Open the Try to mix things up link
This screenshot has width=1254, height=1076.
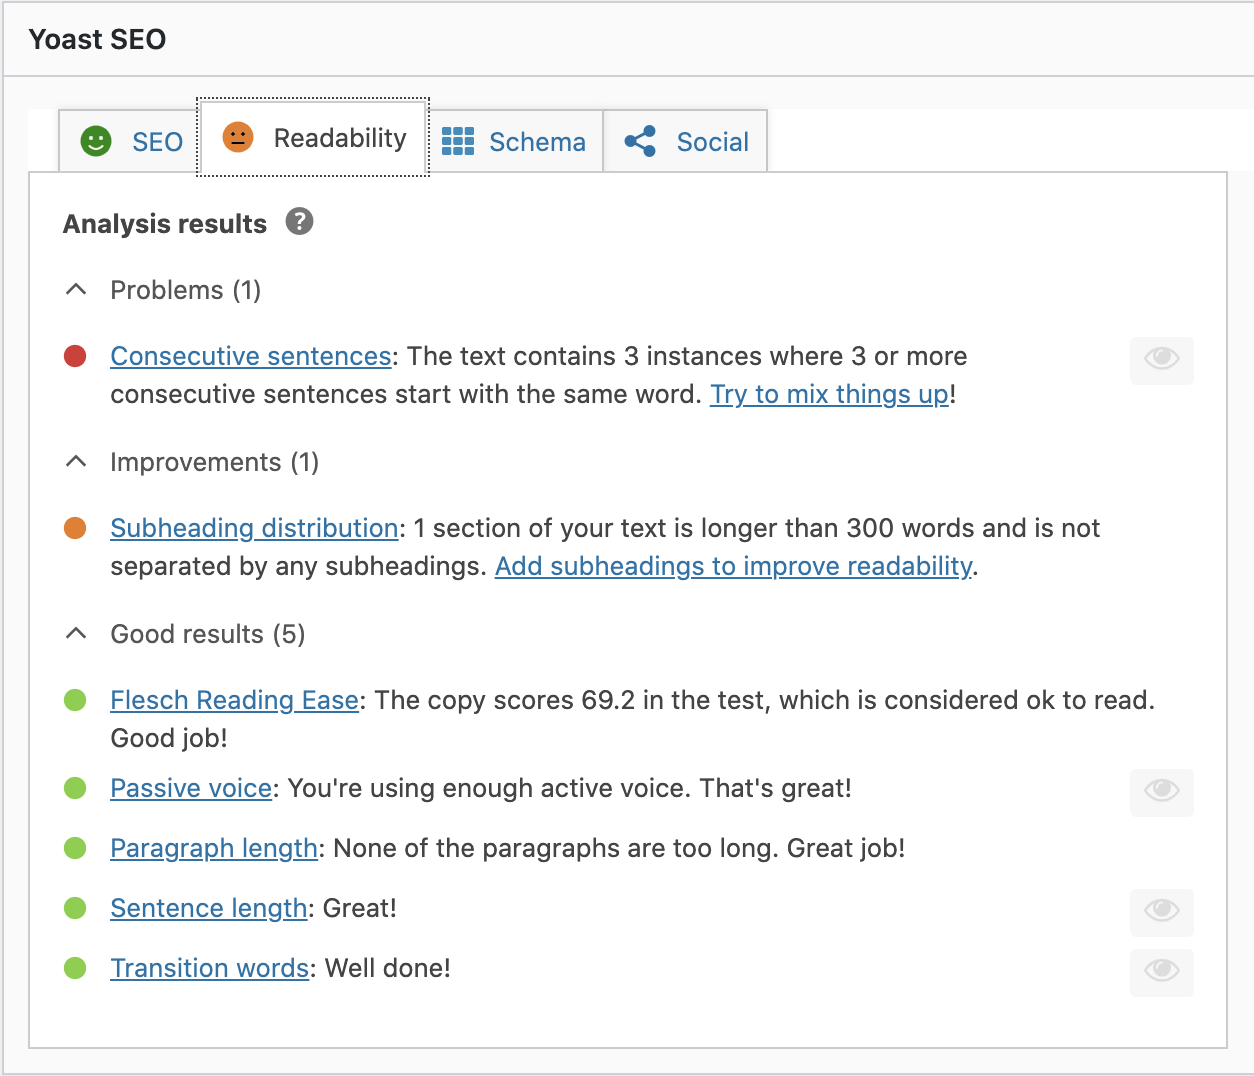829,394
